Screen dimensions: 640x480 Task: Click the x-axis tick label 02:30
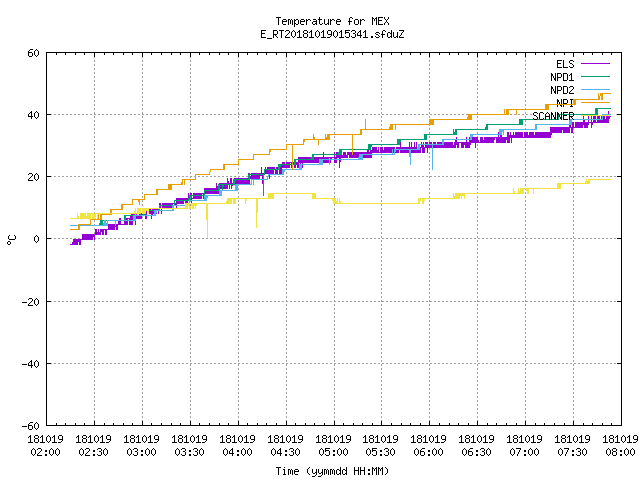pos(93,452)
